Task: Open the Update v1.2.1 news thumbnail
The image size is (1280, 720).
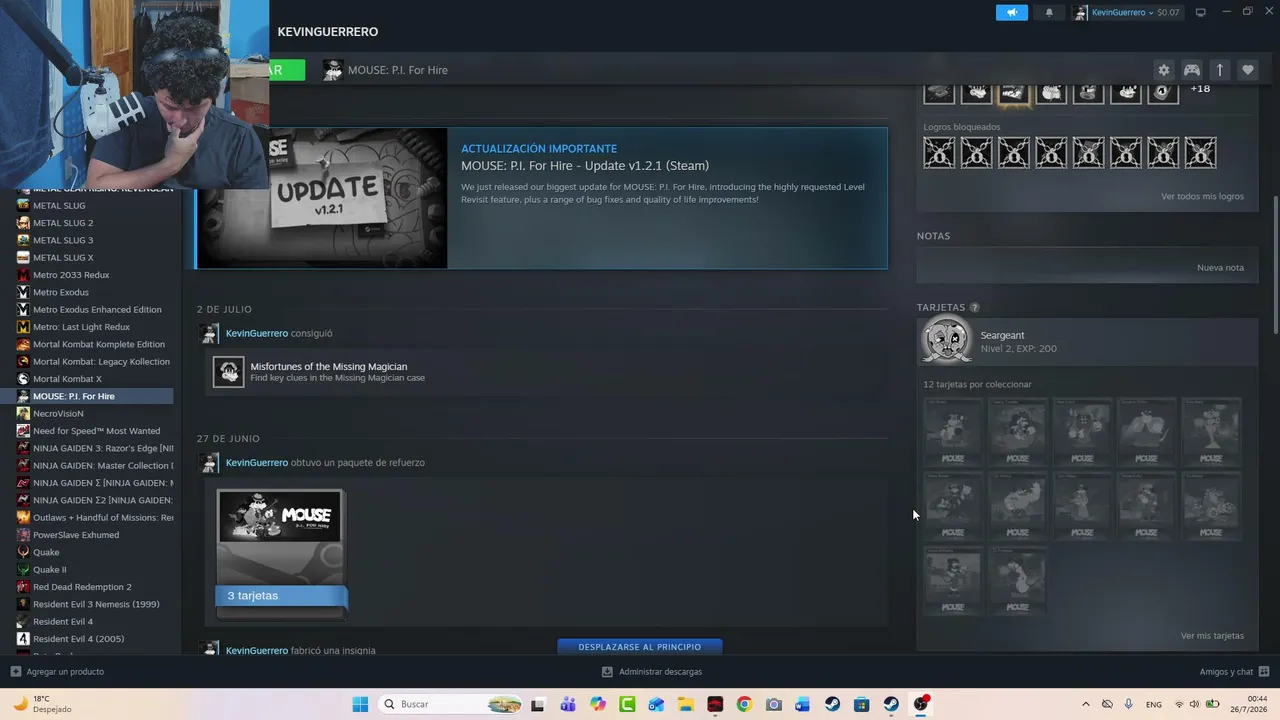Action: [x=322, y=198]
